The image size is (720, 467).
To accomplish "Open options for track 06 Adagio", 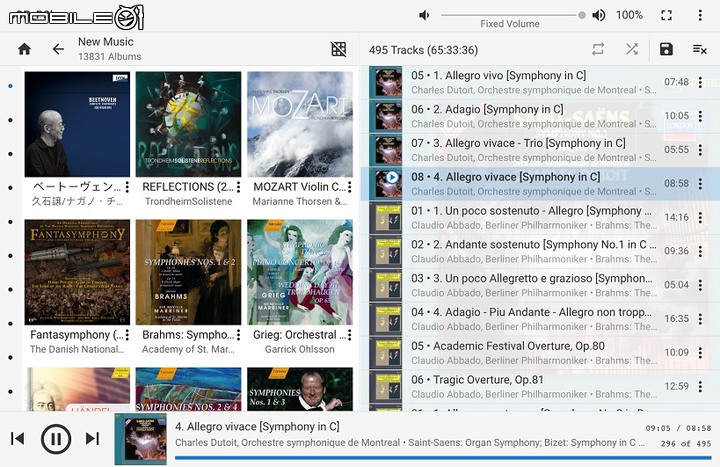I will [700, 116].
